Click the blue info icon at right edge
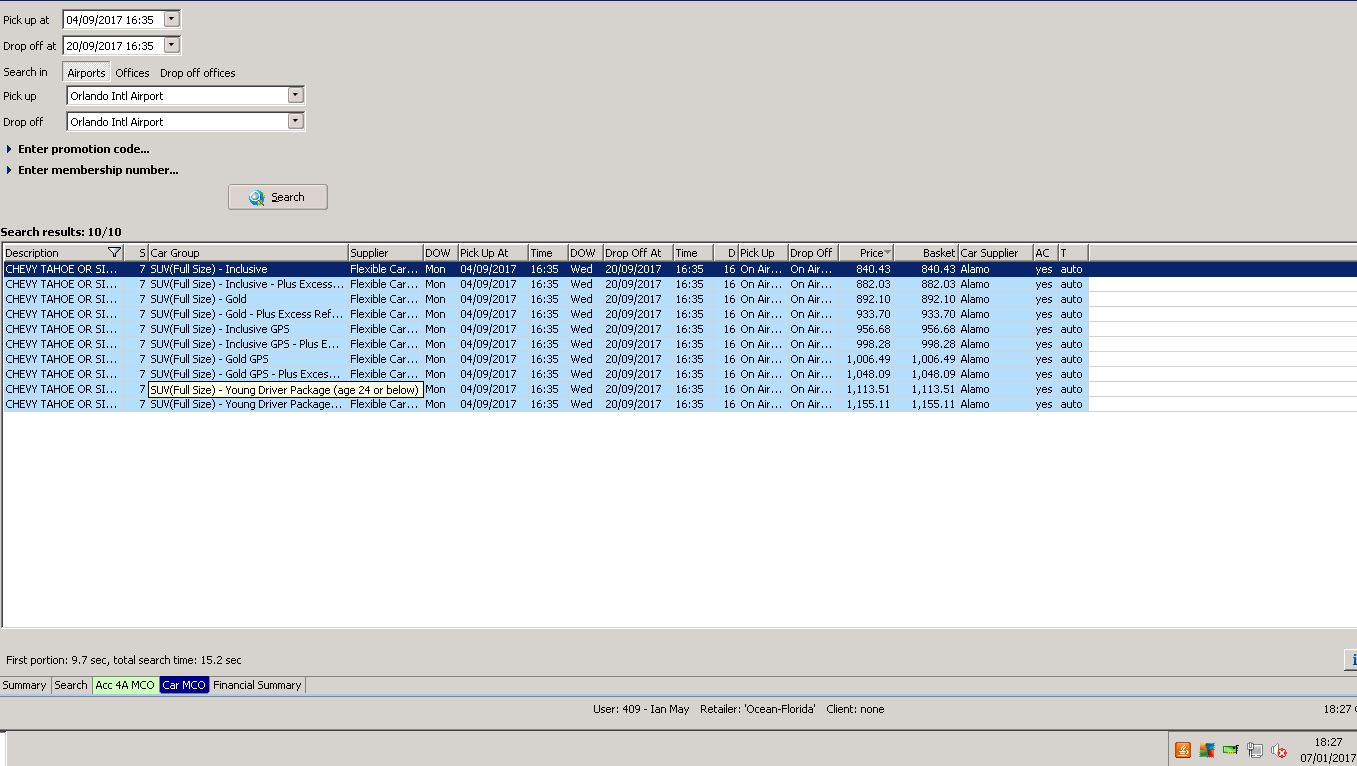Image resolution: width=1357 pixels, height=766 pixels. coord(1351,660)
